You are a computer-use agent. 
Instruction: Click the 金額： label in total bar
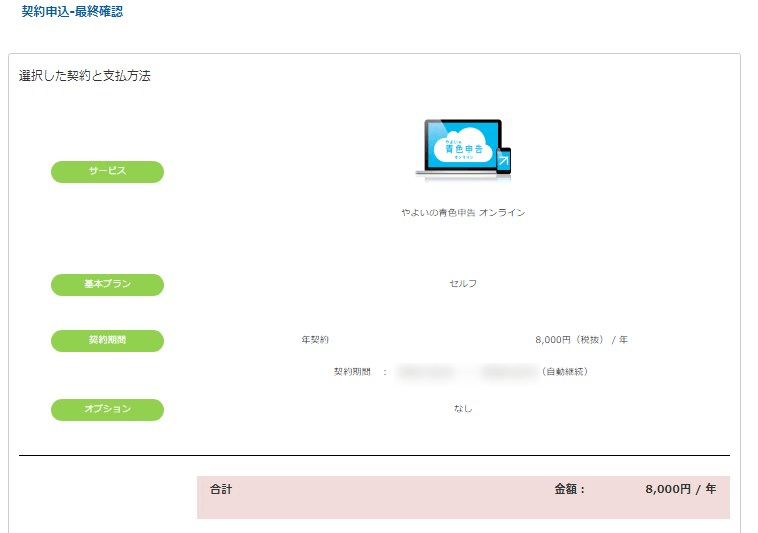569,489
